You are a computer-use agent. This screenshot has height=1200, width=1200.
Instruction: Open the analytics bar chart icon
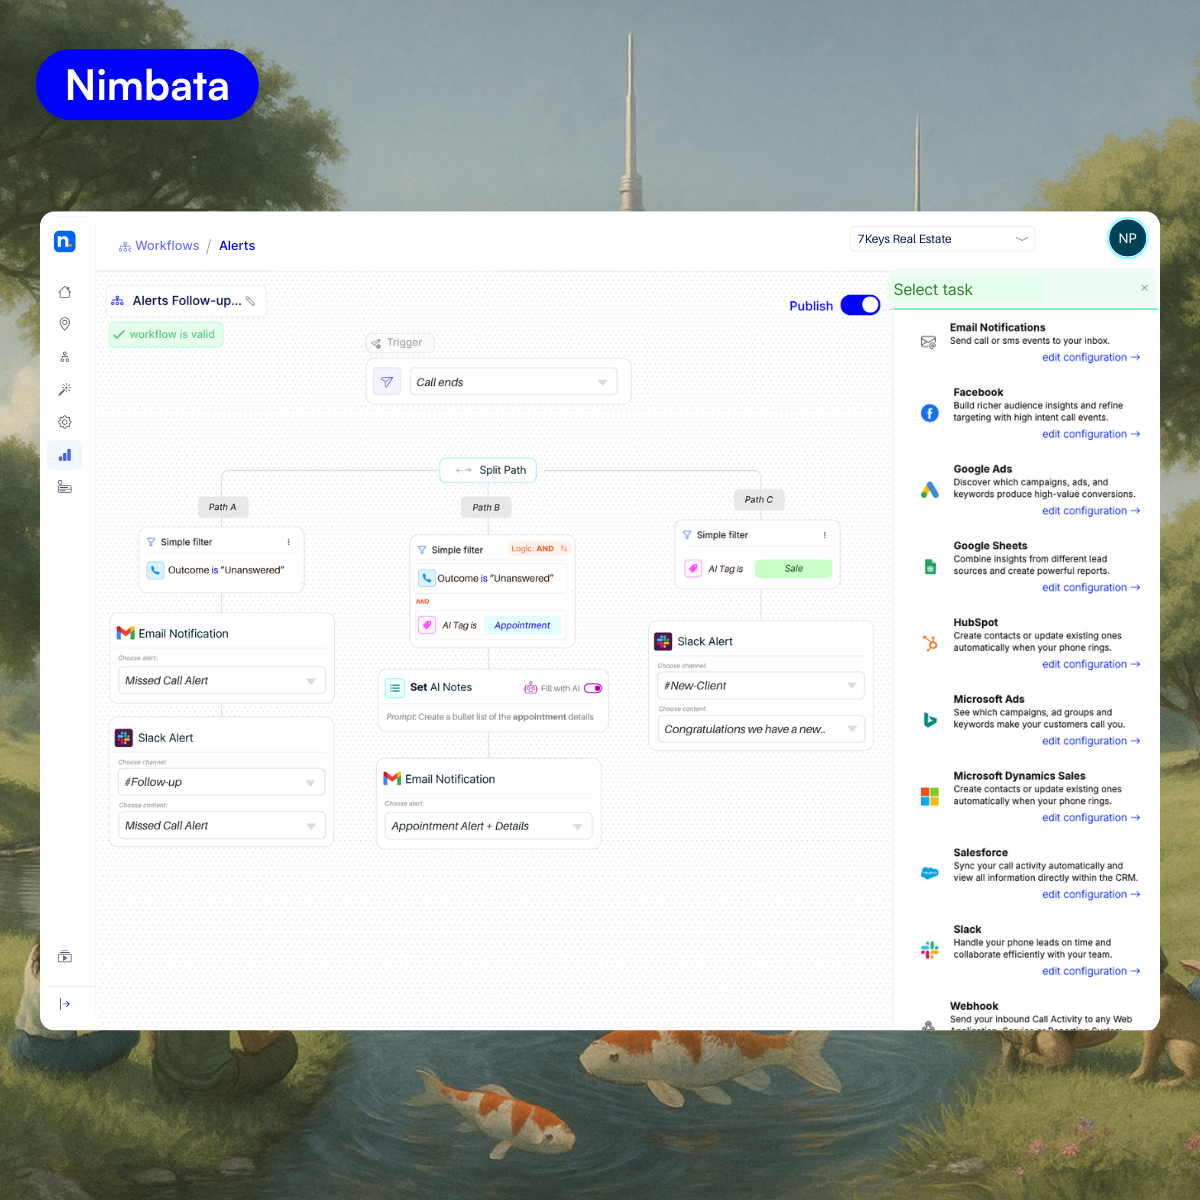(x=65, y=455)
